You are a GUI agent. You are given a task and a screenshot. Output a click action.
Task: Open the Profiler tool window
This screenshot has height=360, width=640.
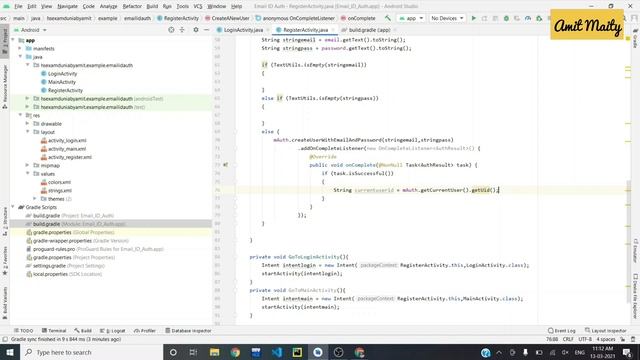click(x=145, y=331)
